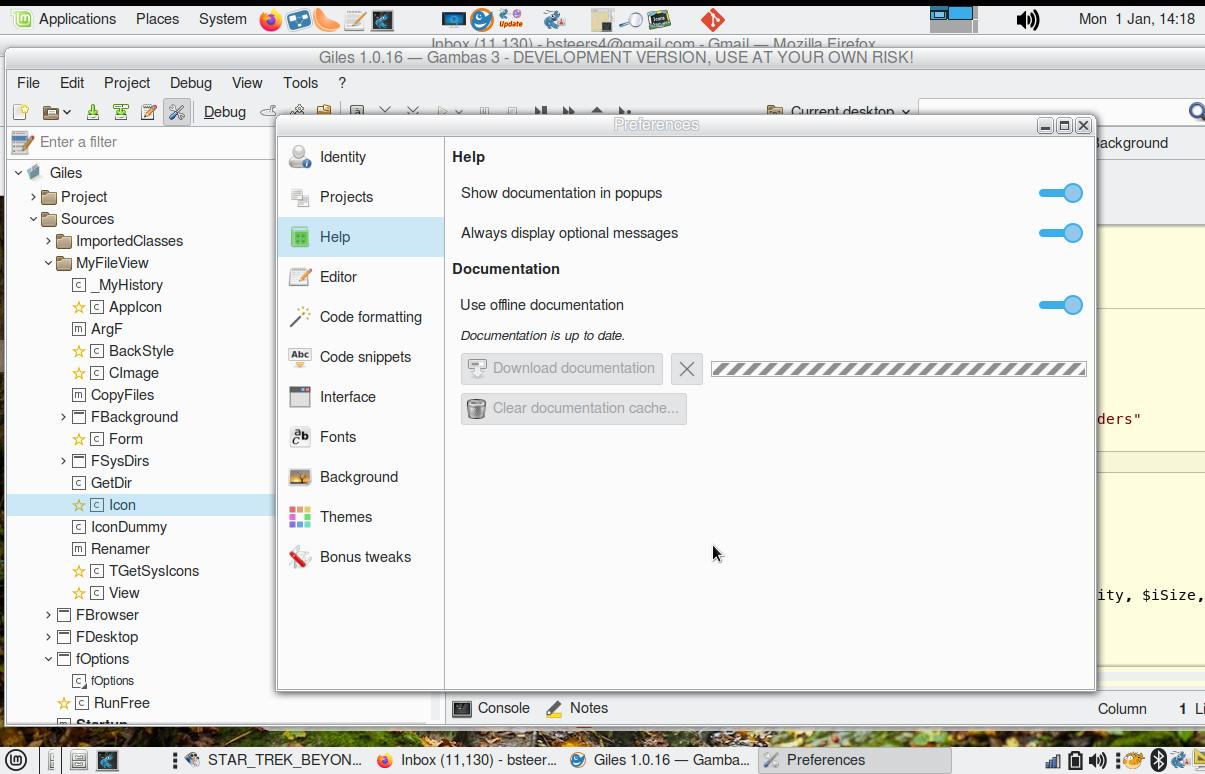Image resolution: width=1205 pixels, height=774 pixels.
Task: Click the Enter a filter field
Action: 150,142
